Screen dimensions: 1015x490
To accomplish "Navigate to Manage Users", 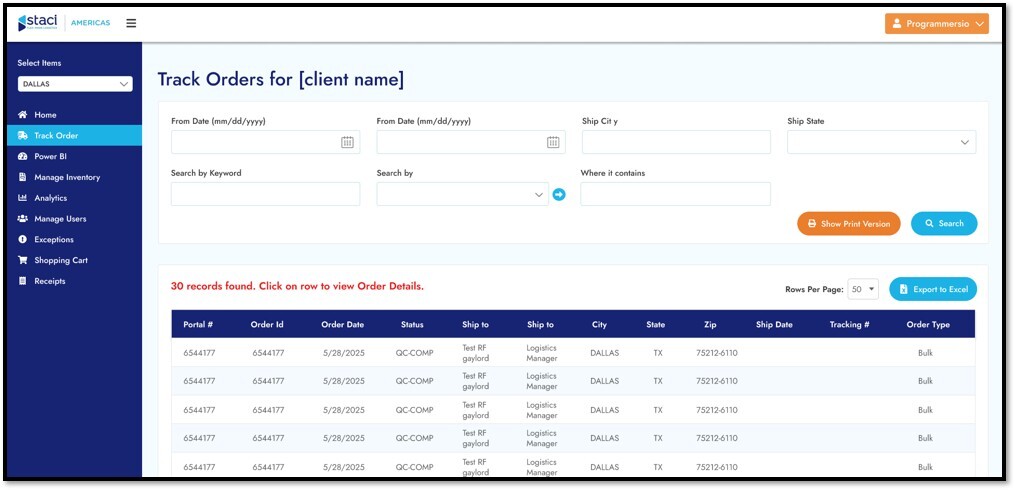I will (60, 219).
